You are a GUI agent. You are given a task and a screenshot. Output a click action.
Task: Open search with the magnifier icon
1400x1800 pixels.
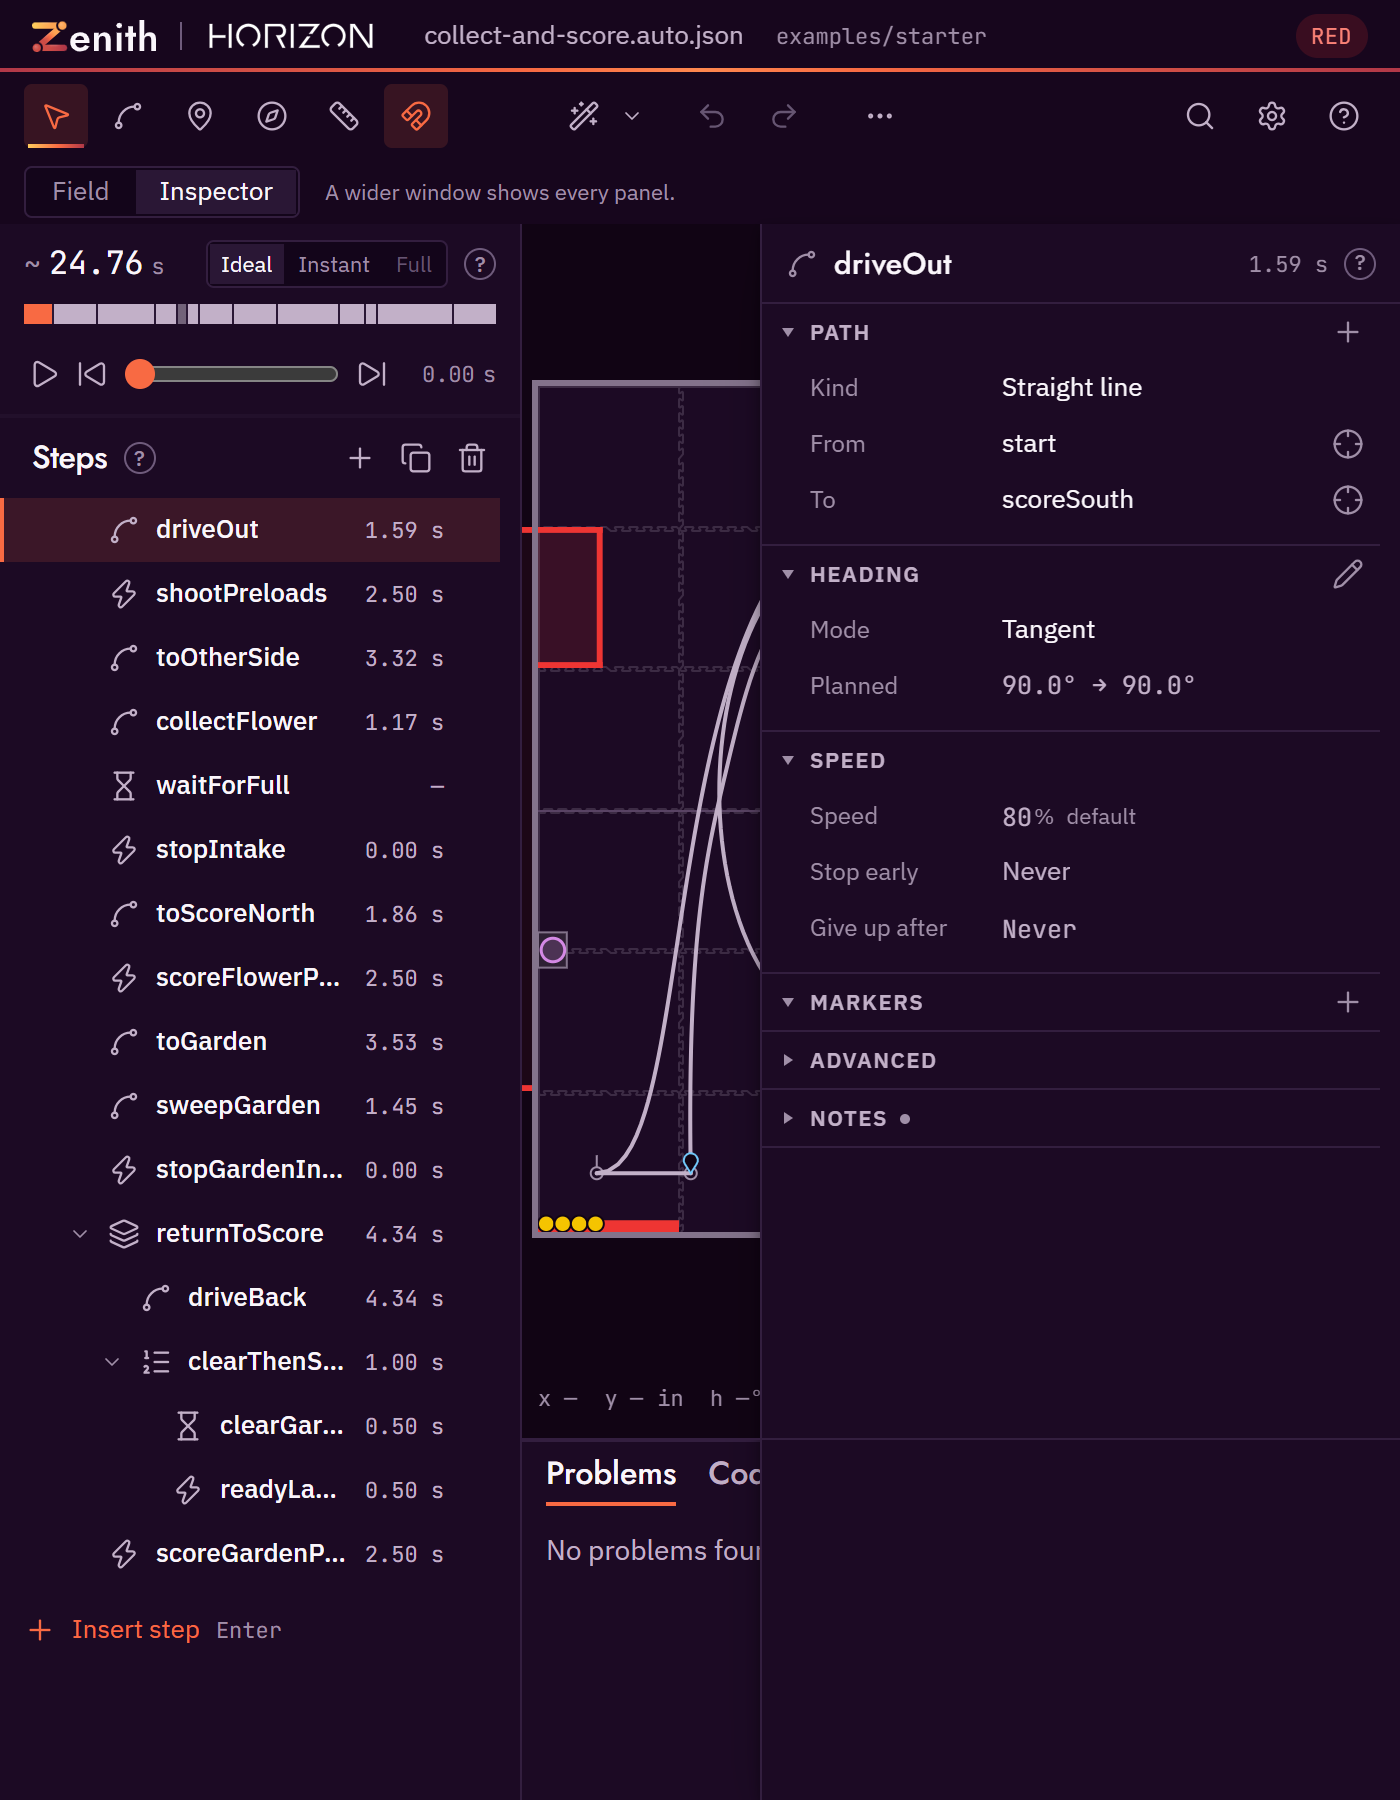[x=1200, y=116]
